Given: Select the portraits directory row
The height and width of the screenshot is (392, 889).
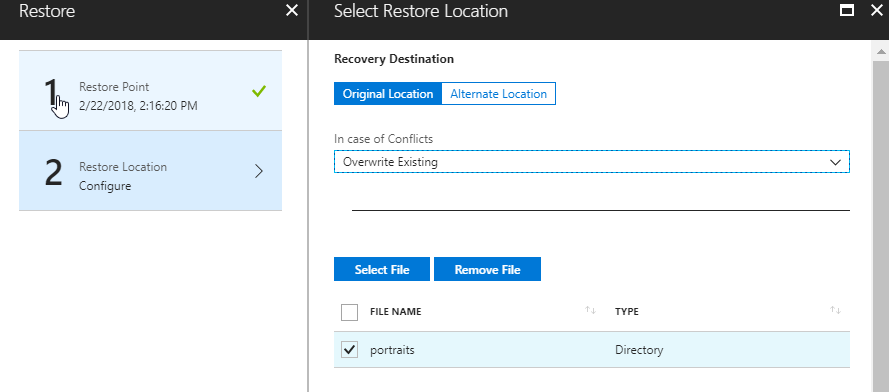Looking at the screenshot, I should (x=592, y=350).
